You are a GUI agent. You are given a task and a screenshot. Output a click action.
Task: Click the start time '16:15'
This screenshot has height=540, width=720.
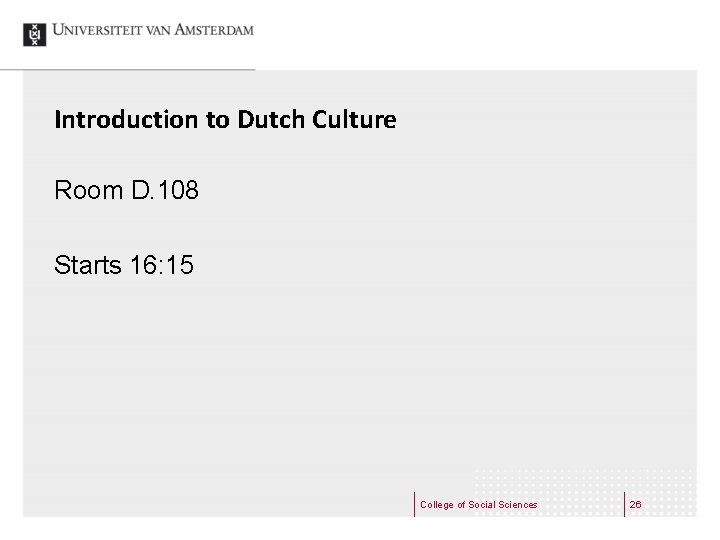click(162, 265)
